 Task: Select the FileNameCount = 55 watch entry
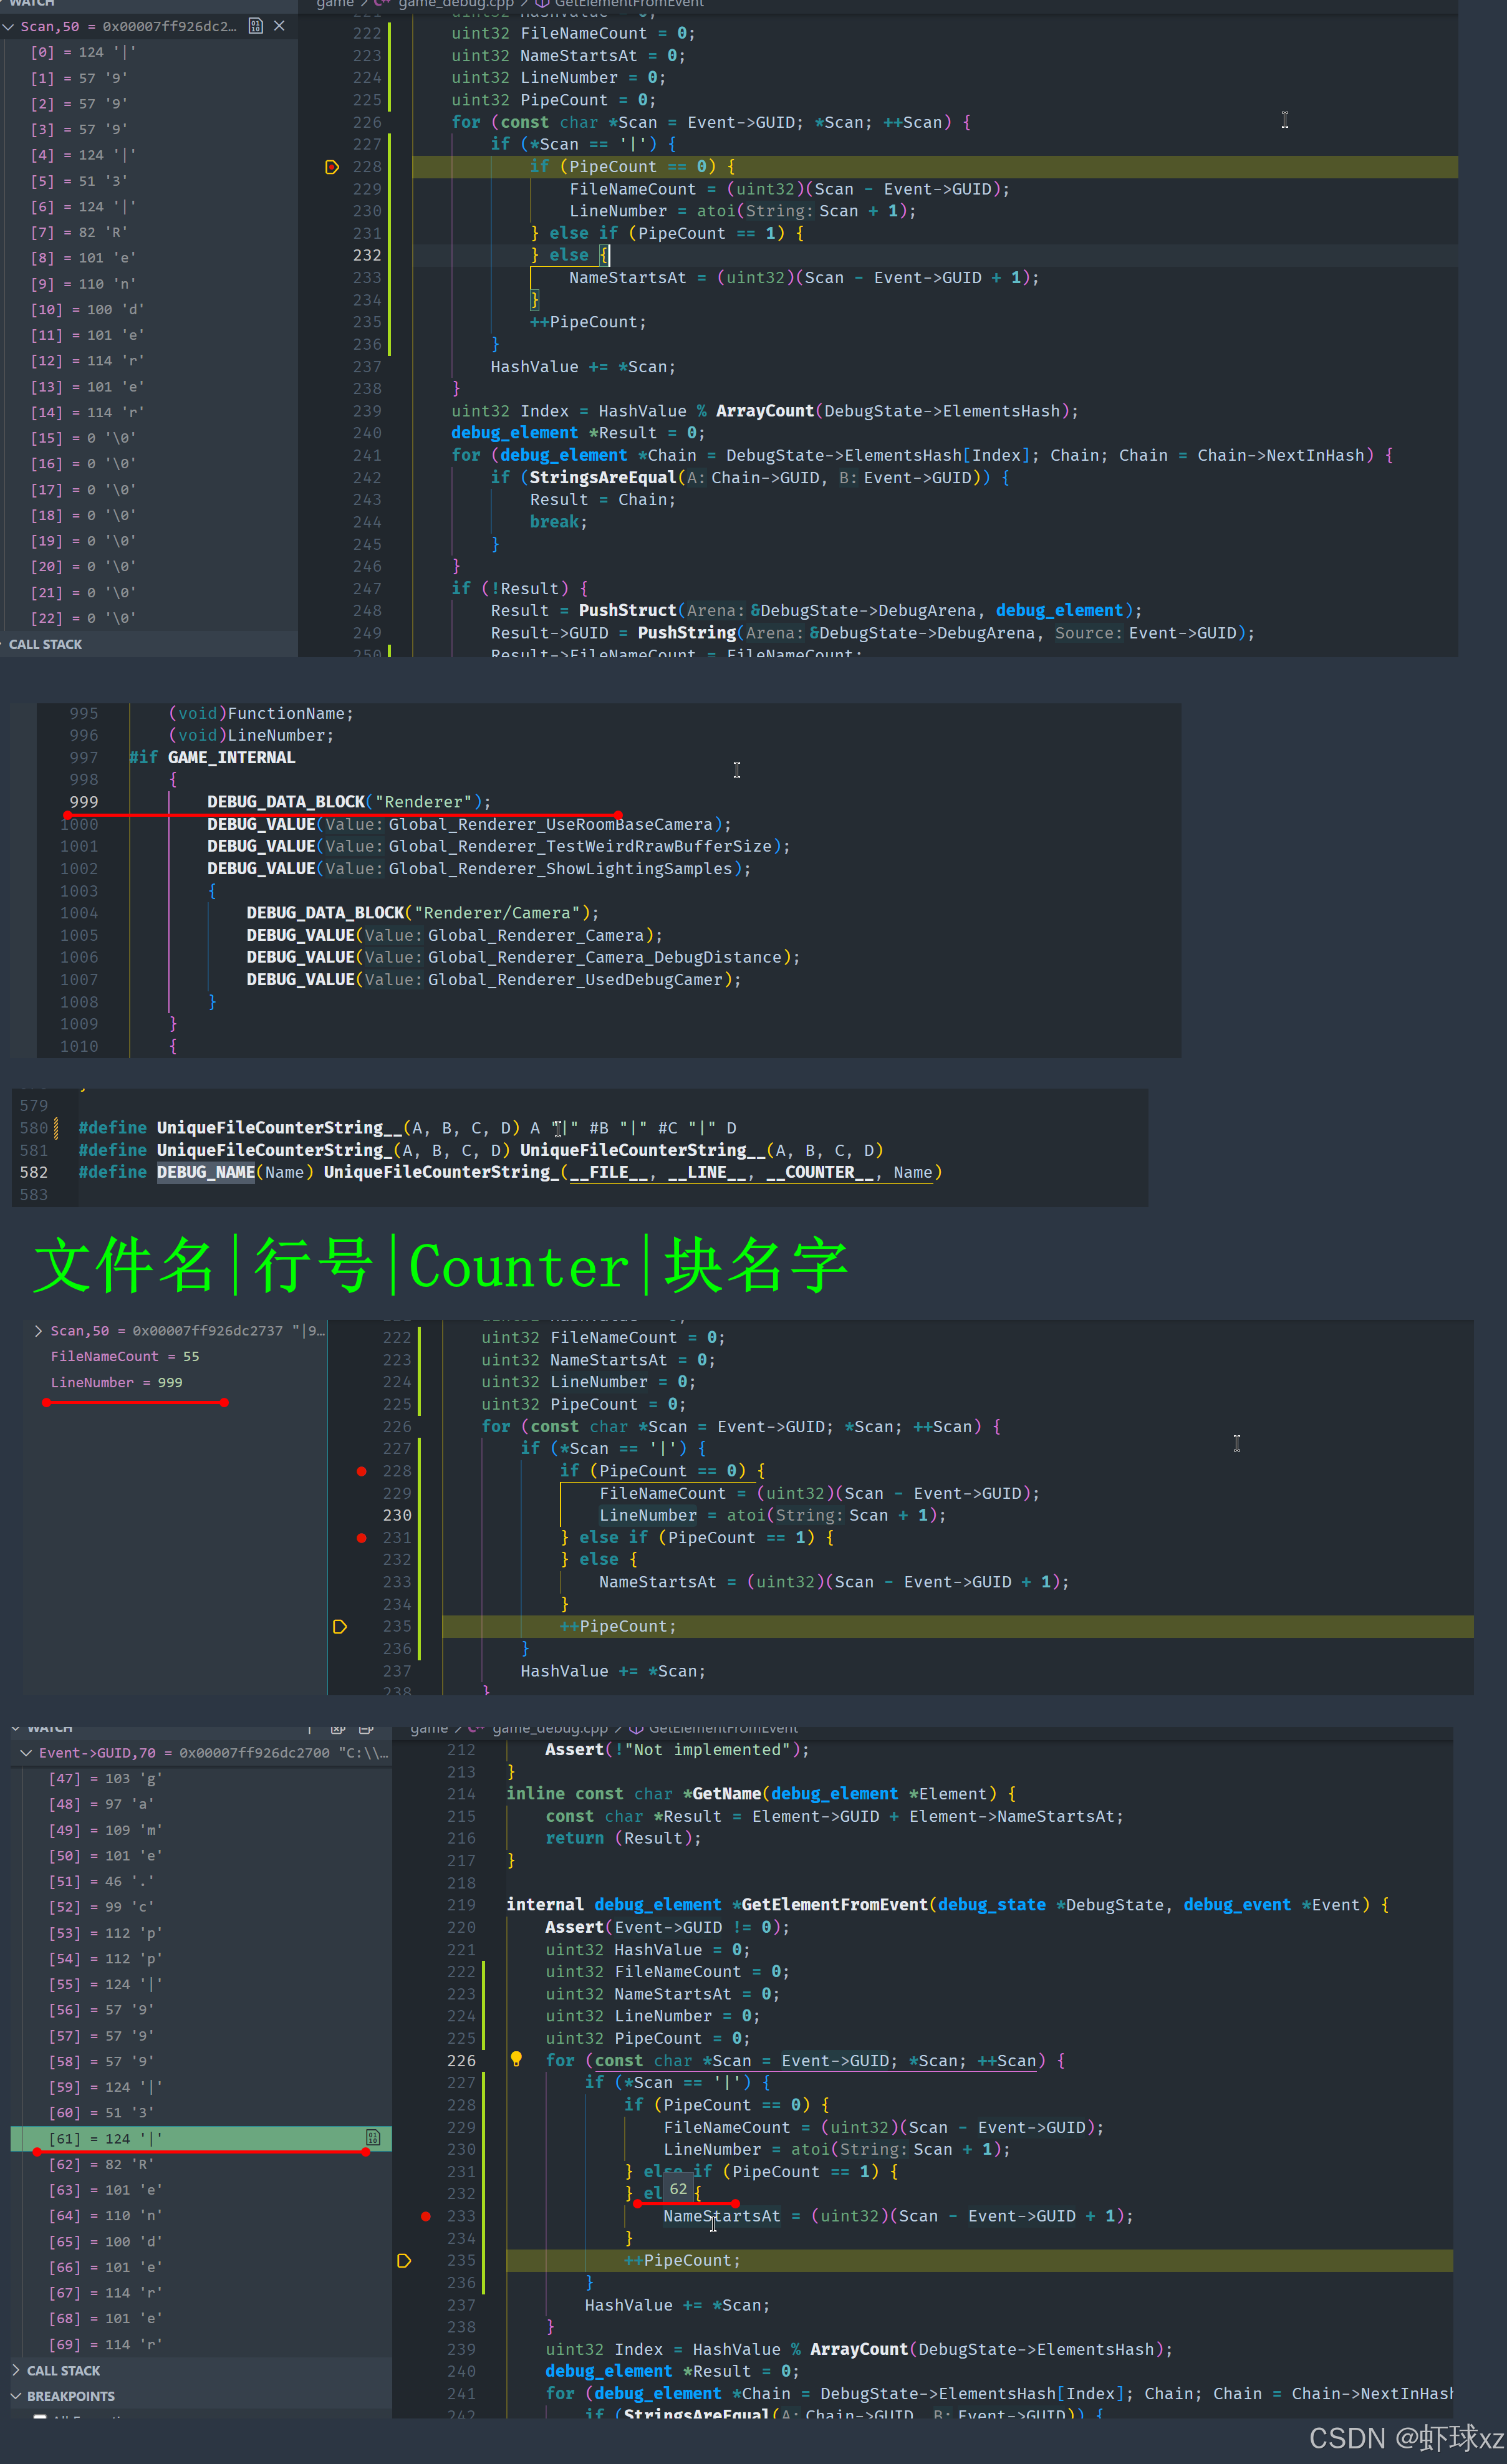[124, 1356]
